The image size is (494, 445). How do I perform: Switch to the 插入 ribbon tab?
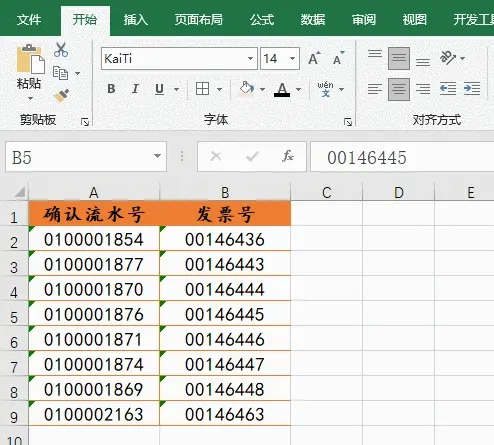(135, 20)
